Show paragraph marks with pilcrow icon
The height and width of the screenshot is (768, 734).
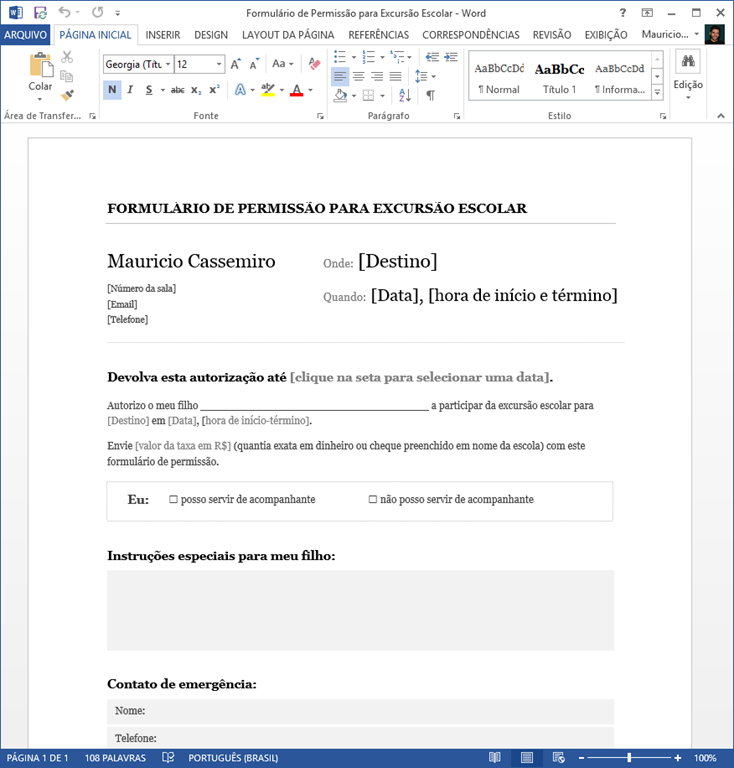click(x=430, y=96)
